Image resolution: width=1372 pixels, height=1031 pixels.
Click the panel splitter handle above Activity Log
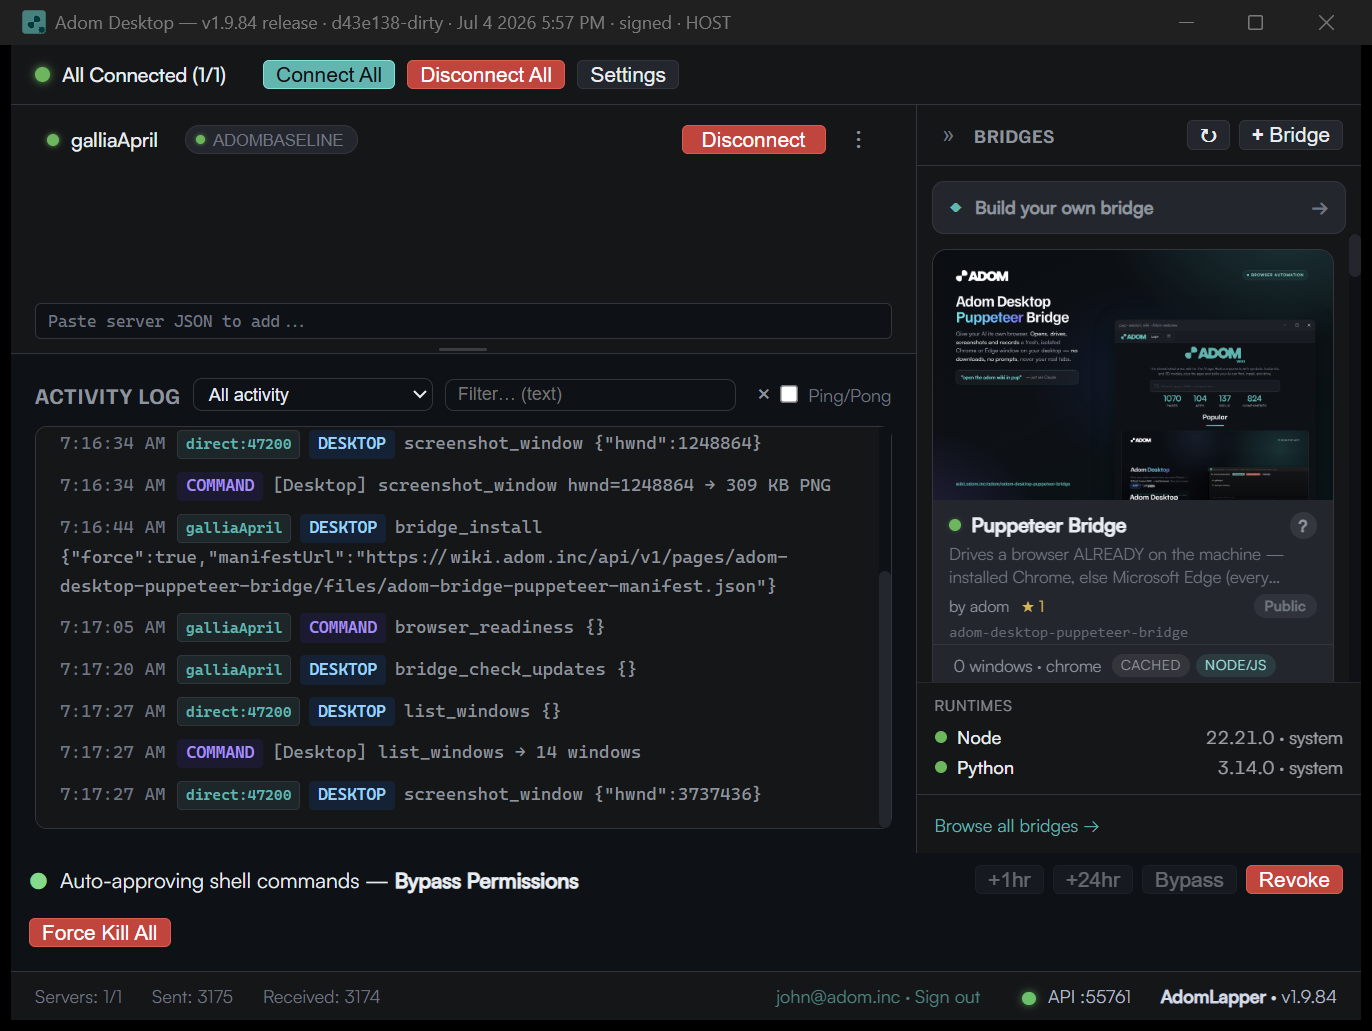point(463,349)
